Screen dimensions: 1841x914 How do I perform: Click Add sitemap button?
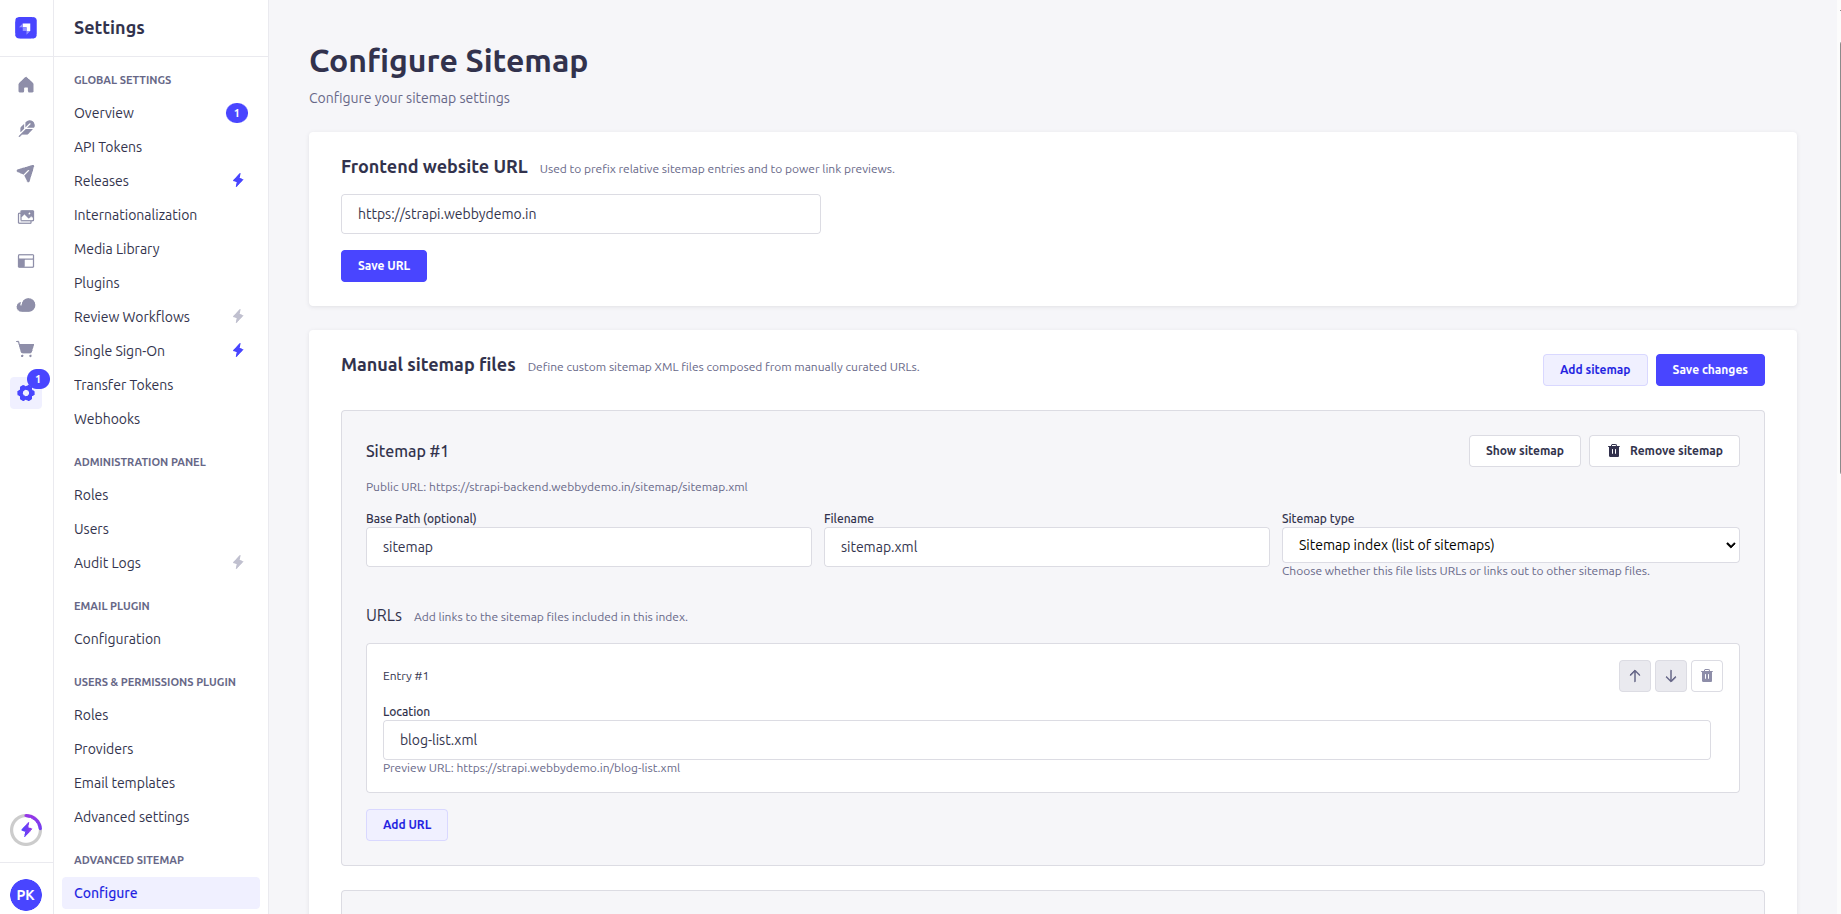click(x=1595, y=369)
